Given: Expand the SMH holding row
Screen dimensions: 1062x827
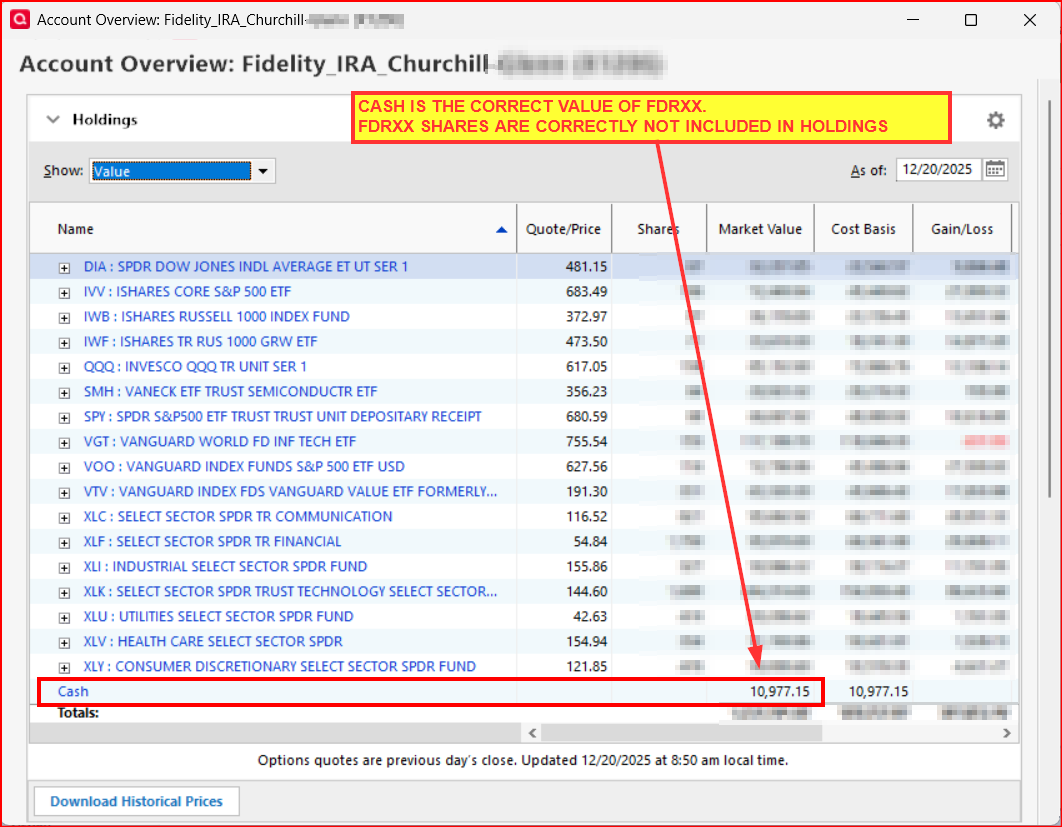Looking at the screenshot, I should click(64, 394).
